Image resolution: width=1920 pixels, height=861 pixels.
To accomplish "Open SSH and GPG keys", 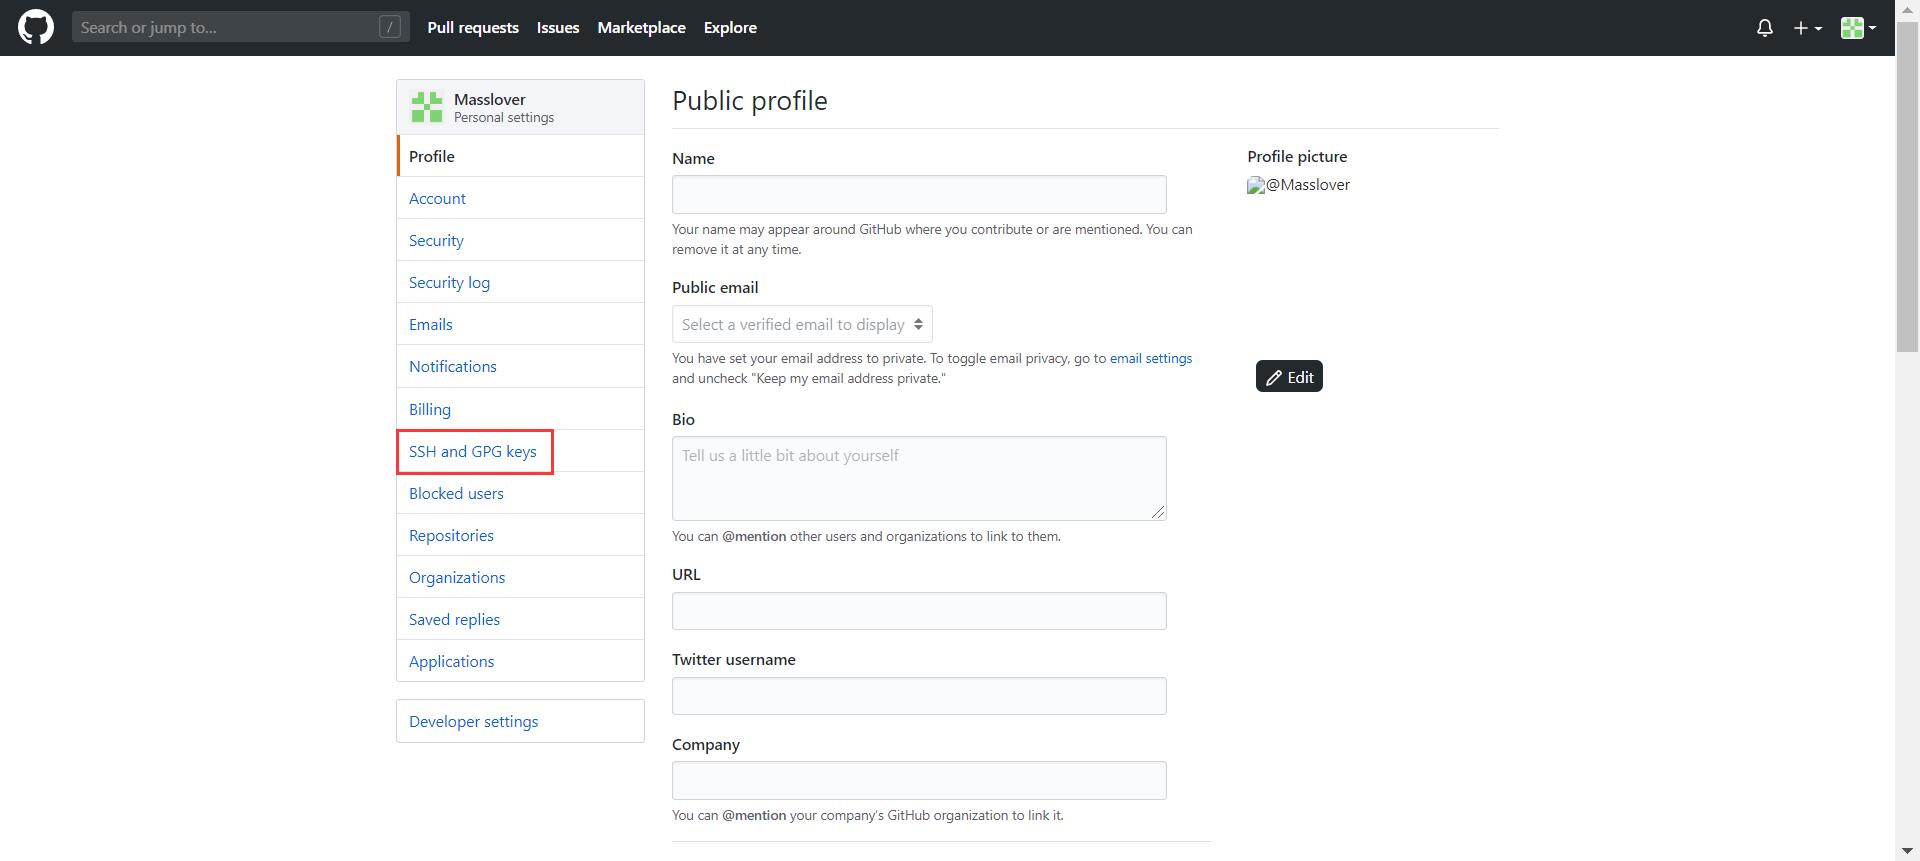I will coord(520,451).
